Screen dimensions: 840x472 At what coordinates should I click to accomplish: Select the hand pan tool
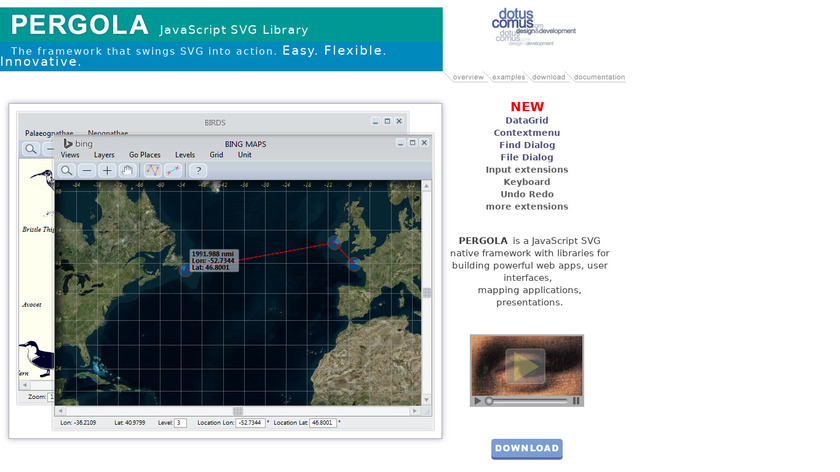[127, 170]
